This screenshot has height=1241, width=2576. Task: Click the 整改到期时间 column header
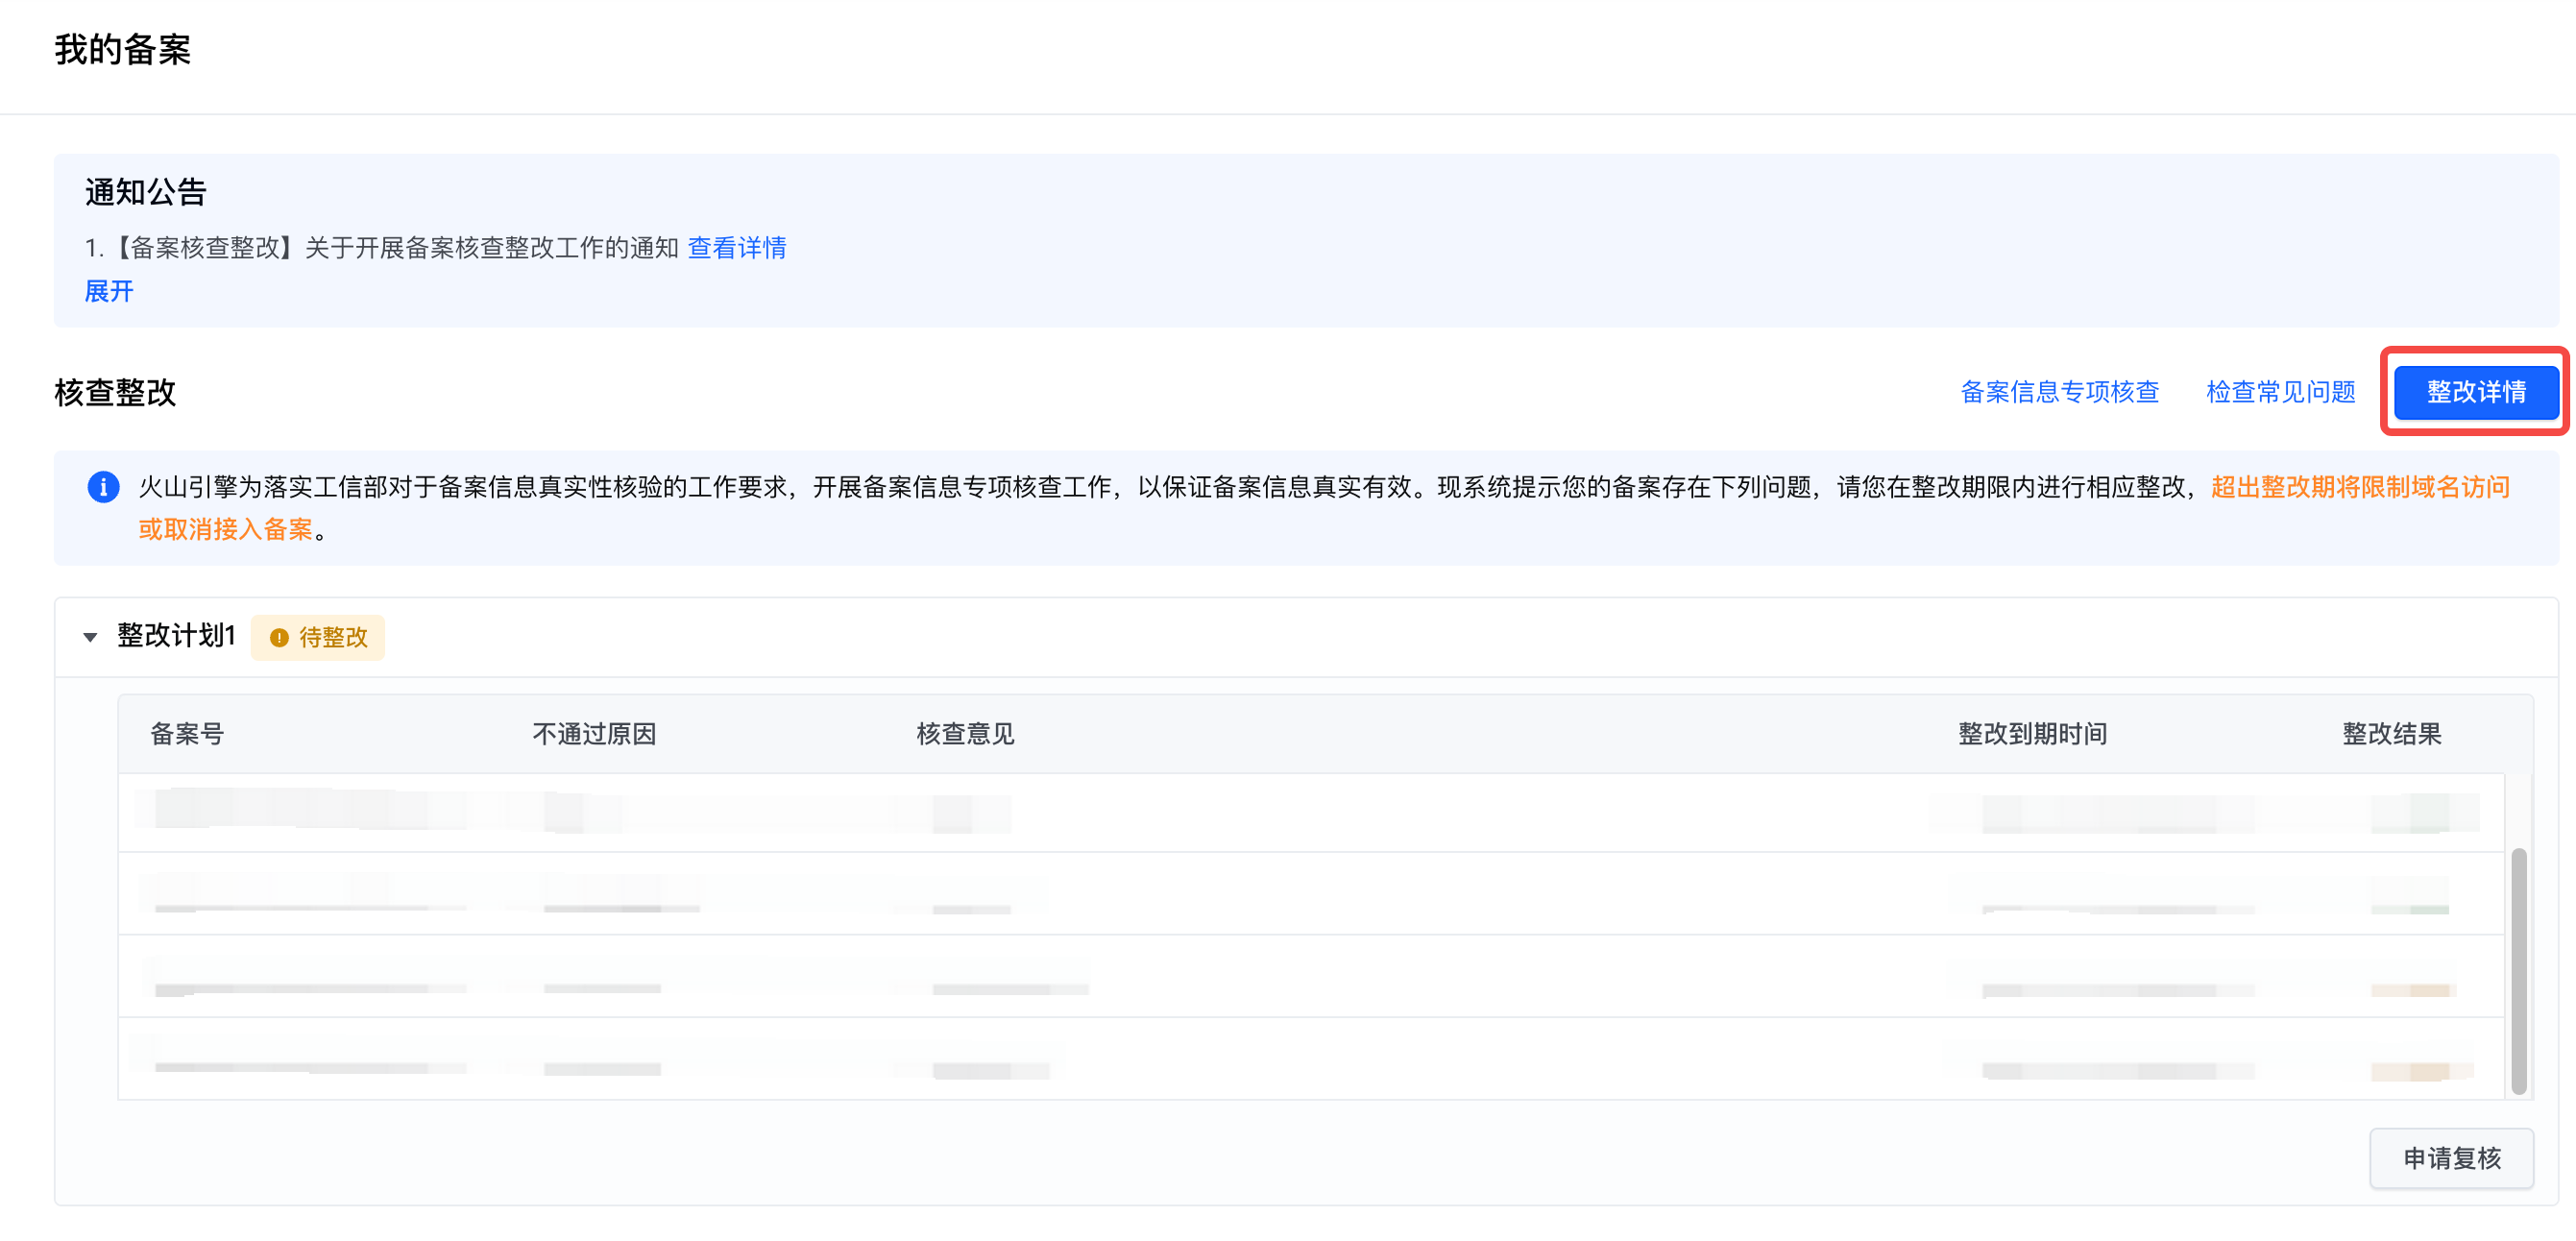pos(2032,734)
